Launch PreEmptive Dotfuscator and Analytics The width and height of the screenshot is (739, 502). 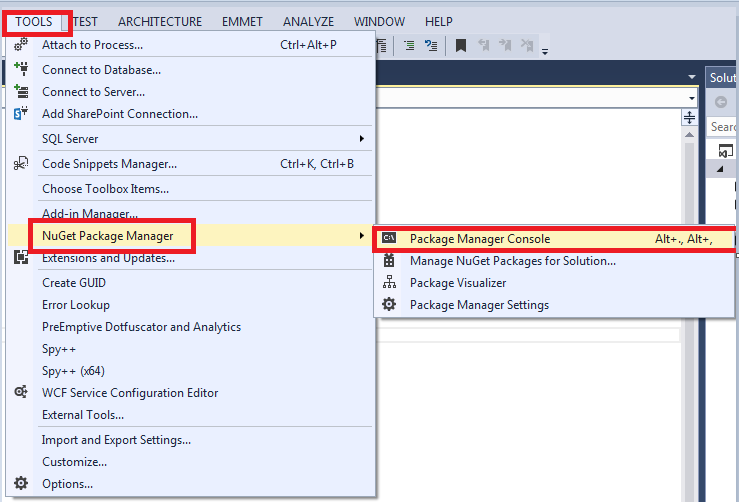(191, 327)
